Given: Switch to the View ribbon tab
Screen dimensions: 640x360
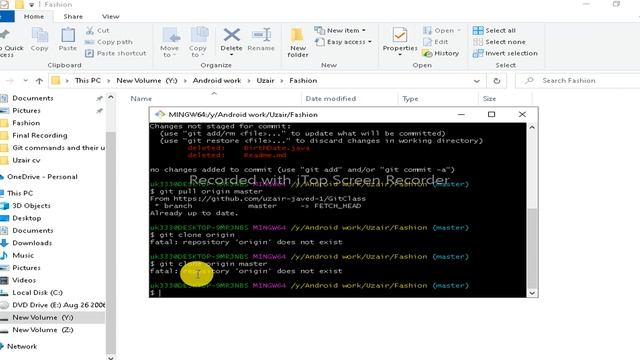Looking at the screenshot, I should (x=111, y=16).
